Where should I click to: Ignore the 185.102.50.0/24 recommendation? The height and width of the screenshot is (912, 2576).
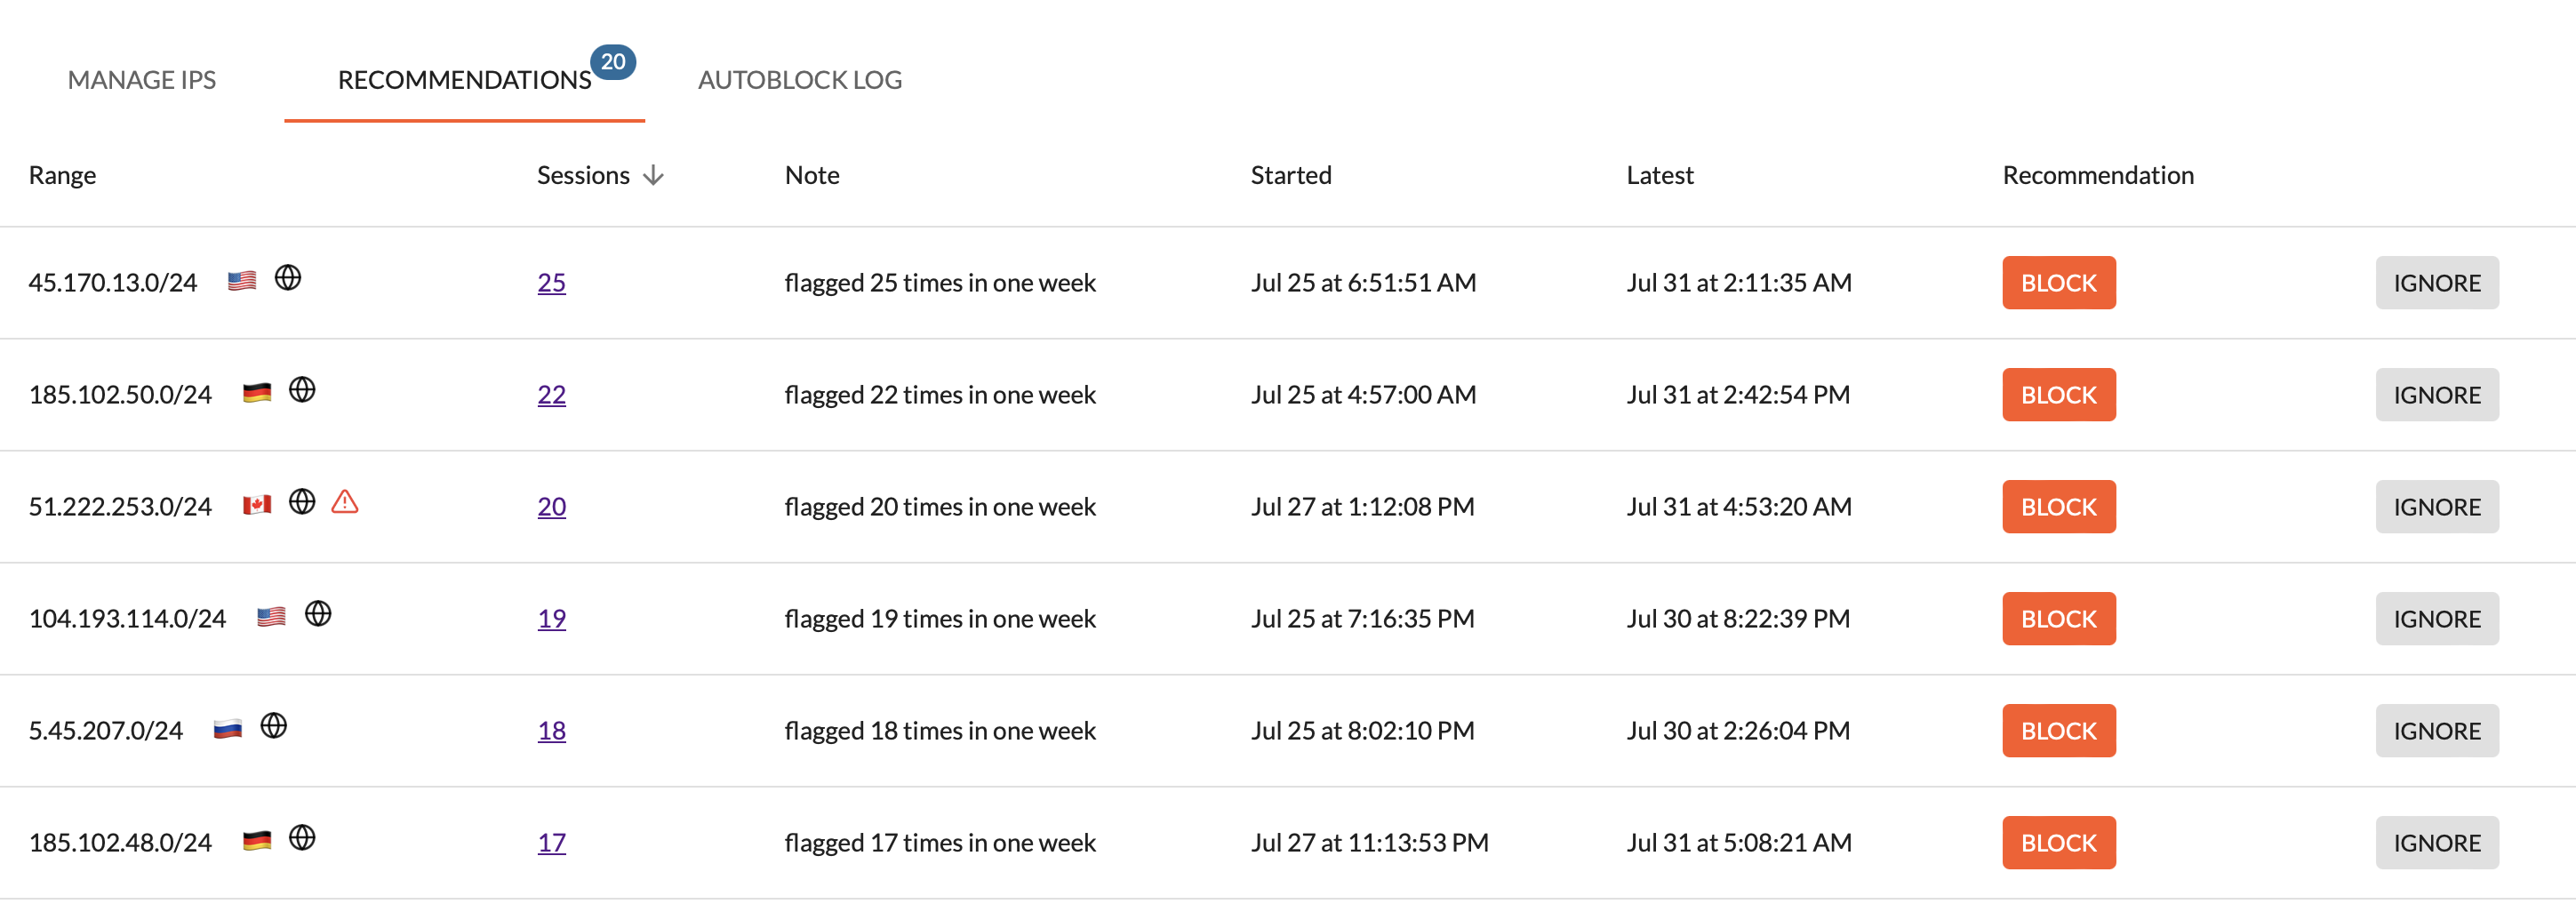[x=2437, y=395]
